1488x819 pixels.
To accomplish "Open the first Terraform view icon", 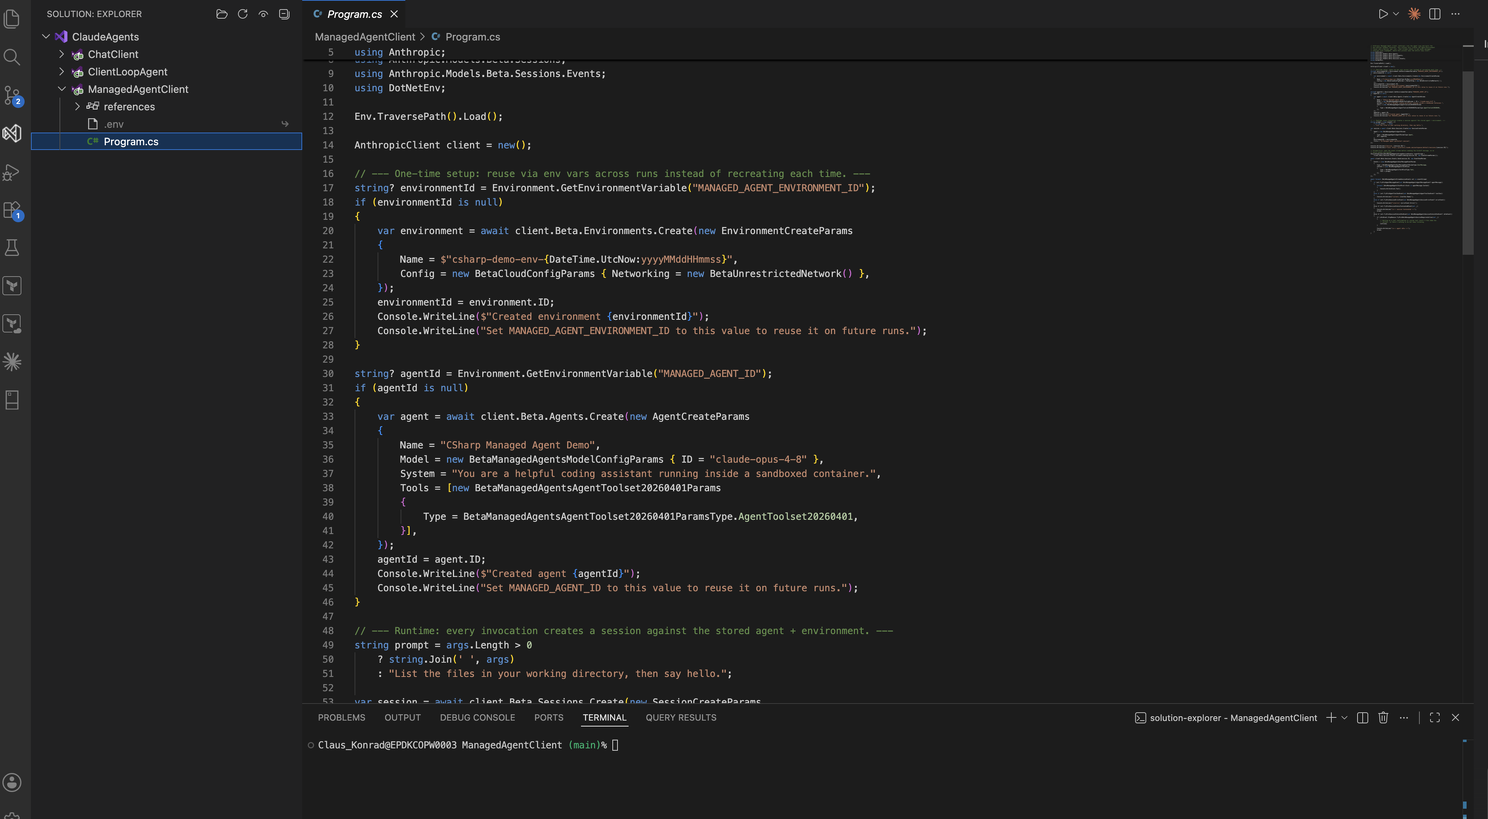I will (12, 286).
